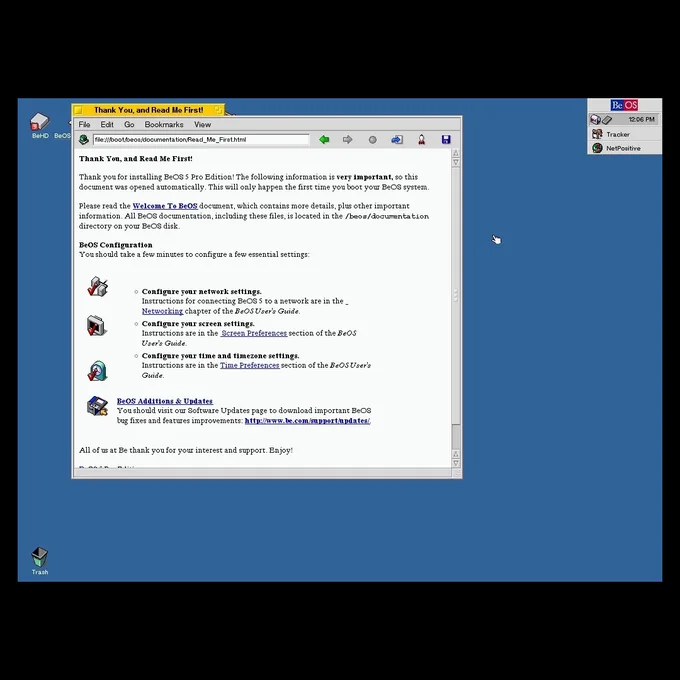Click the Additions & Updates disk icon
Viewport: 680px width, 680px height.
pos(97,406)
